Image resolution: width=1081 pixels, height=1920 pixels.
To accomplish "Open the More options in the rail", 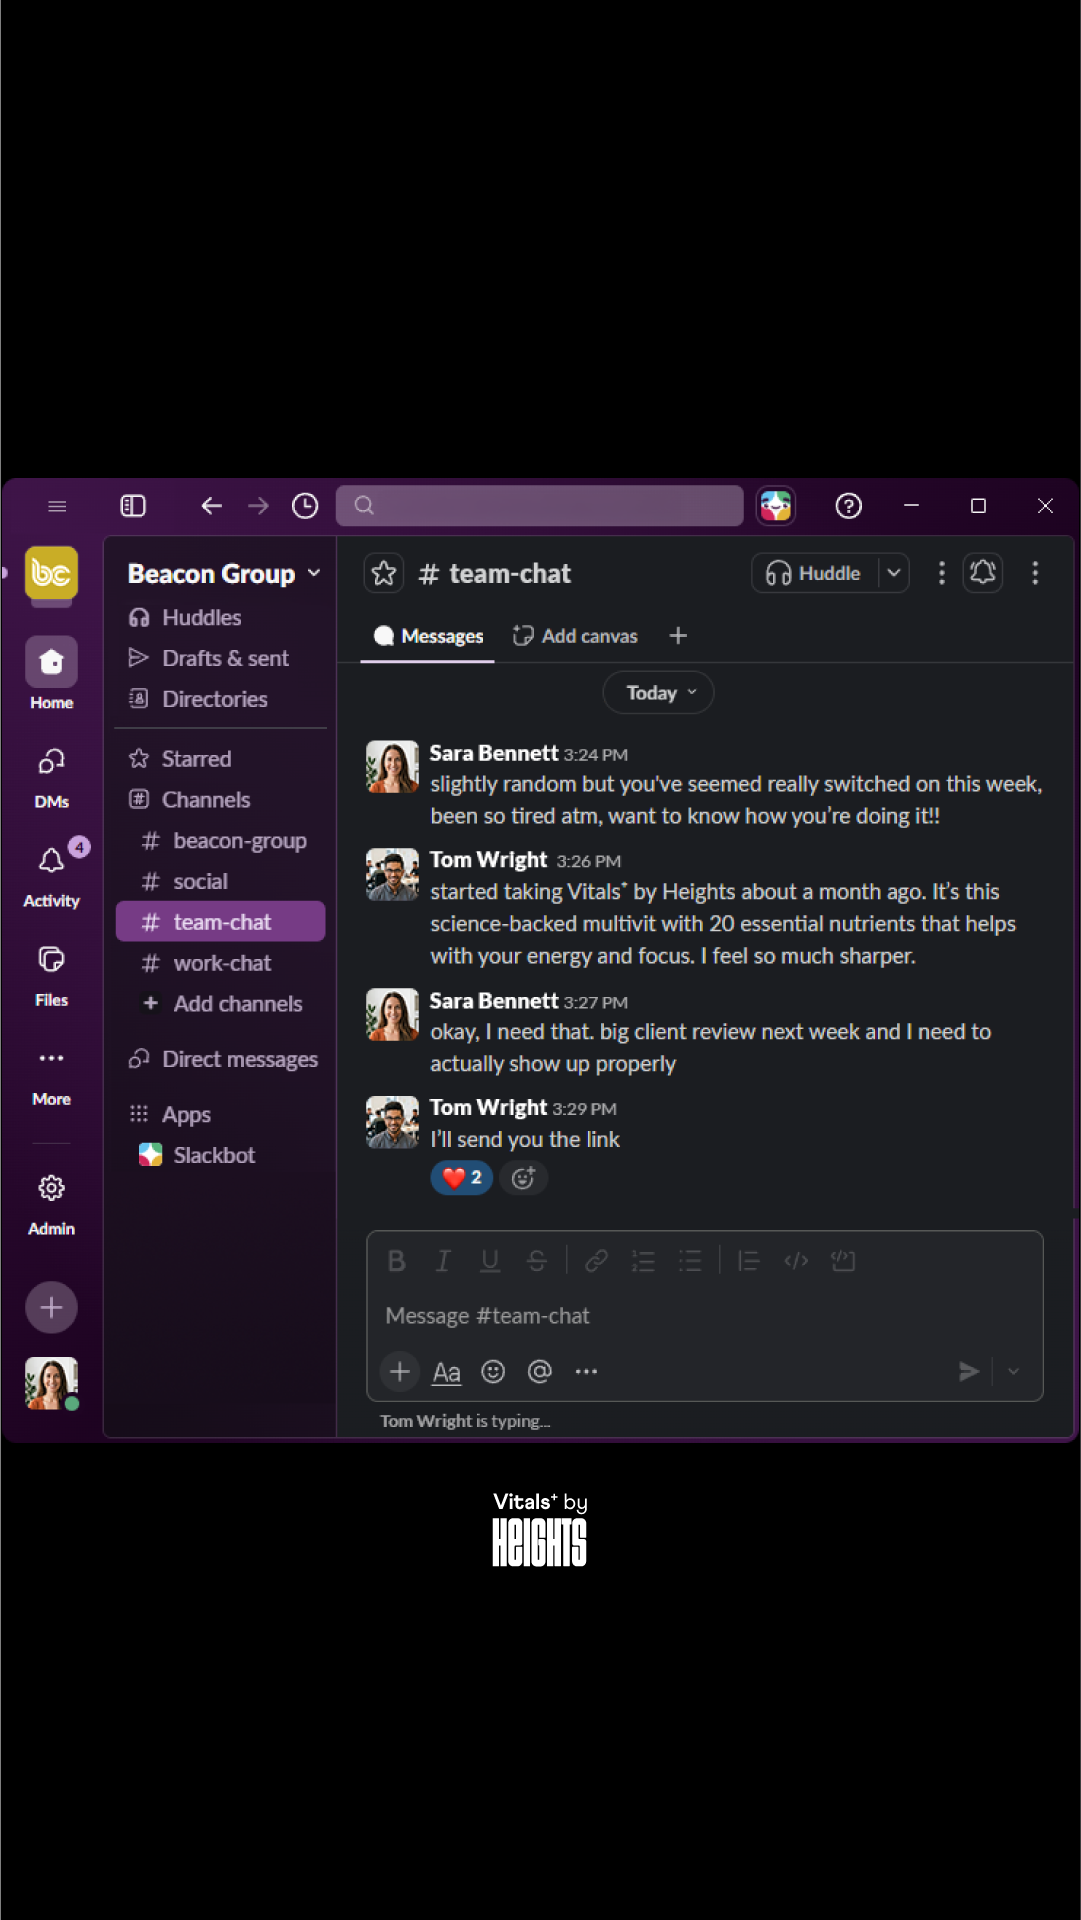I will (51, 1075).
